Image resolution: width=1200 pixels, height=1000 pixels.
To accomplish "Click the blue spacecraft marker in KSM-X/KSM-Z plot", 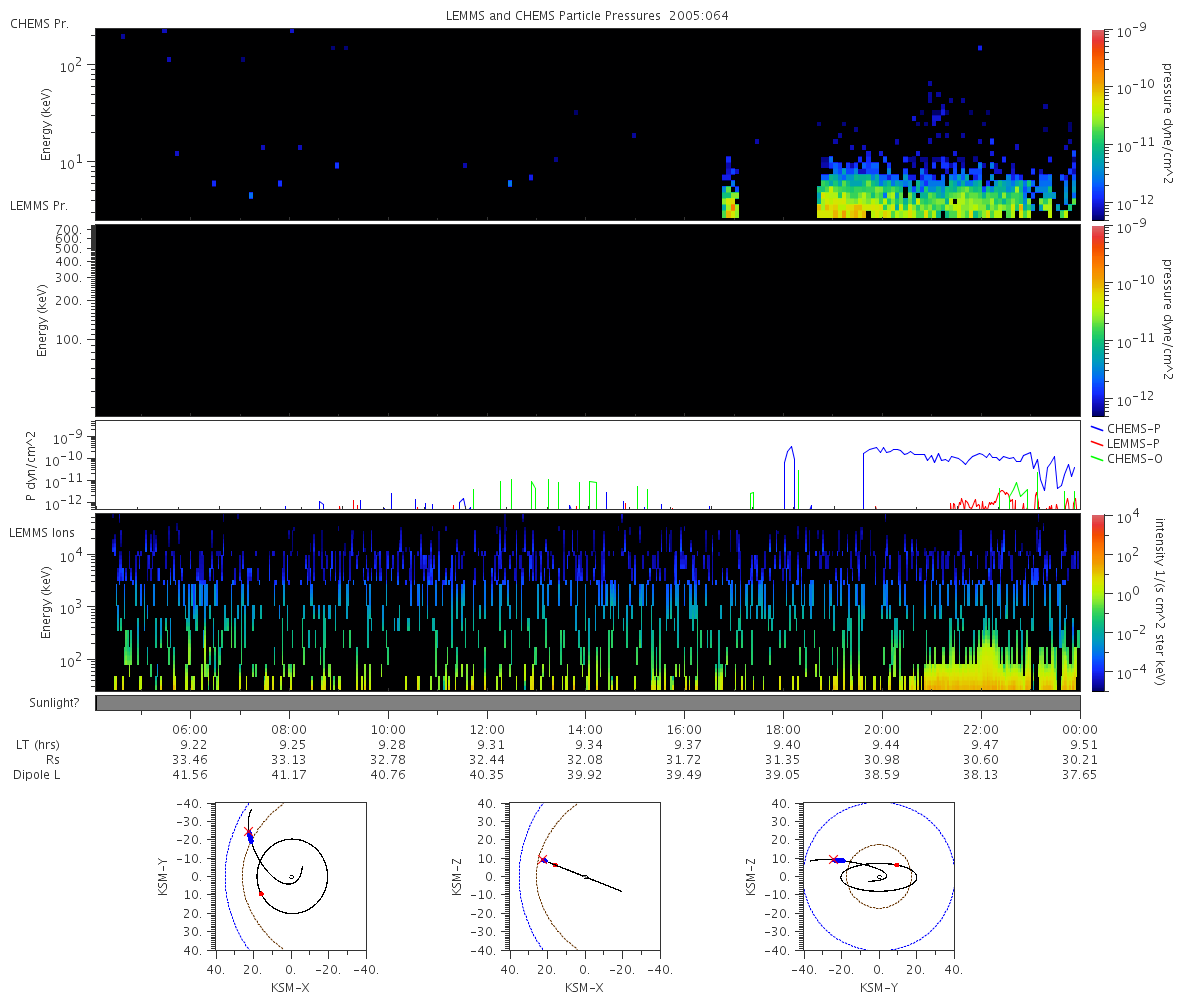I will click(x=544, y=859).
